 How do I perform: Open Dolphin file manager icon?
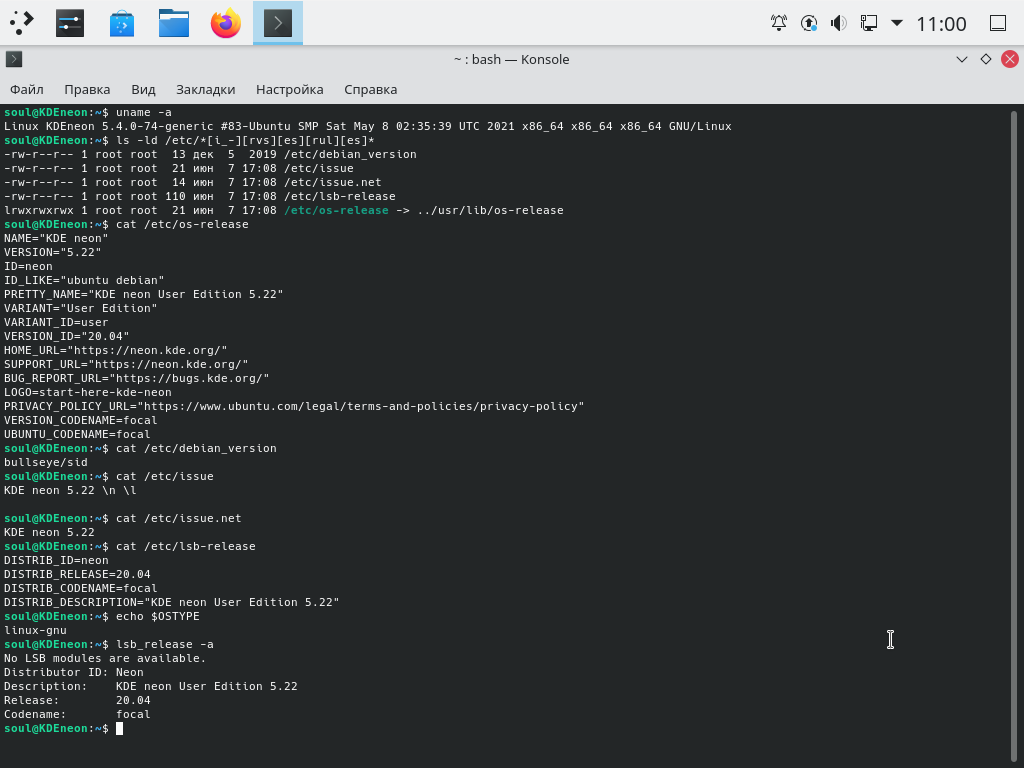point(174,23)
